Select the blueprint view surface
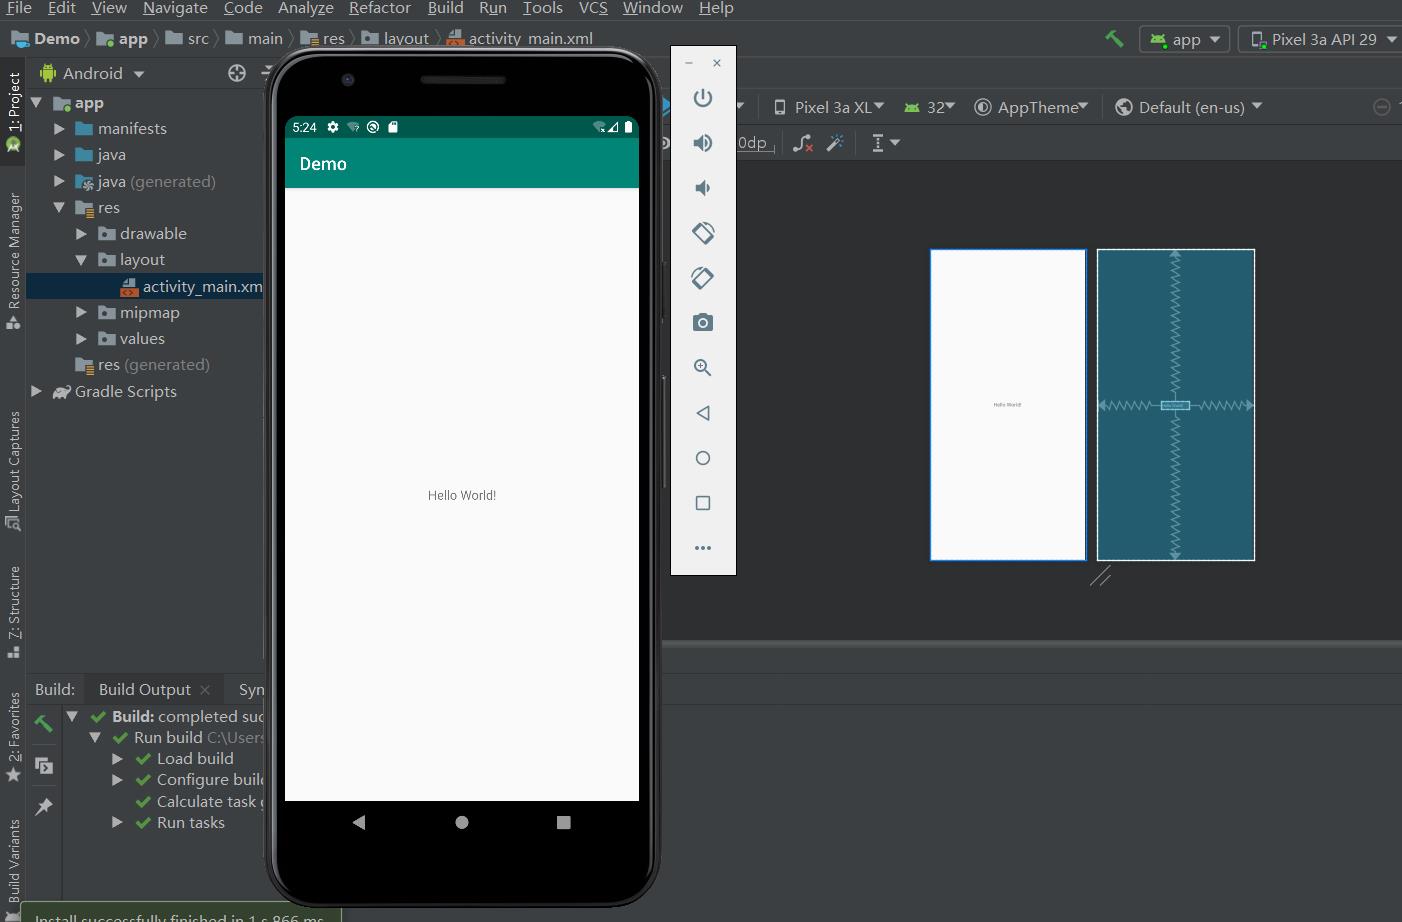The image size is (1402, 922). click(x=1176, y=405)
